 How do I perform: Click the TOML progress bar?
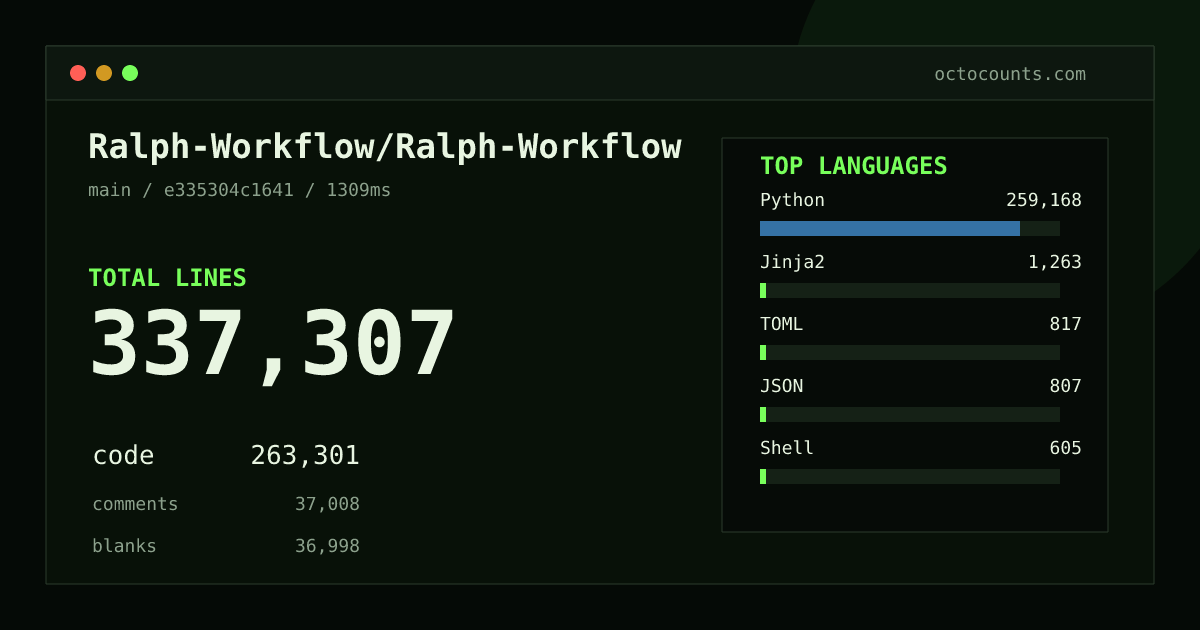pos(910,352)
